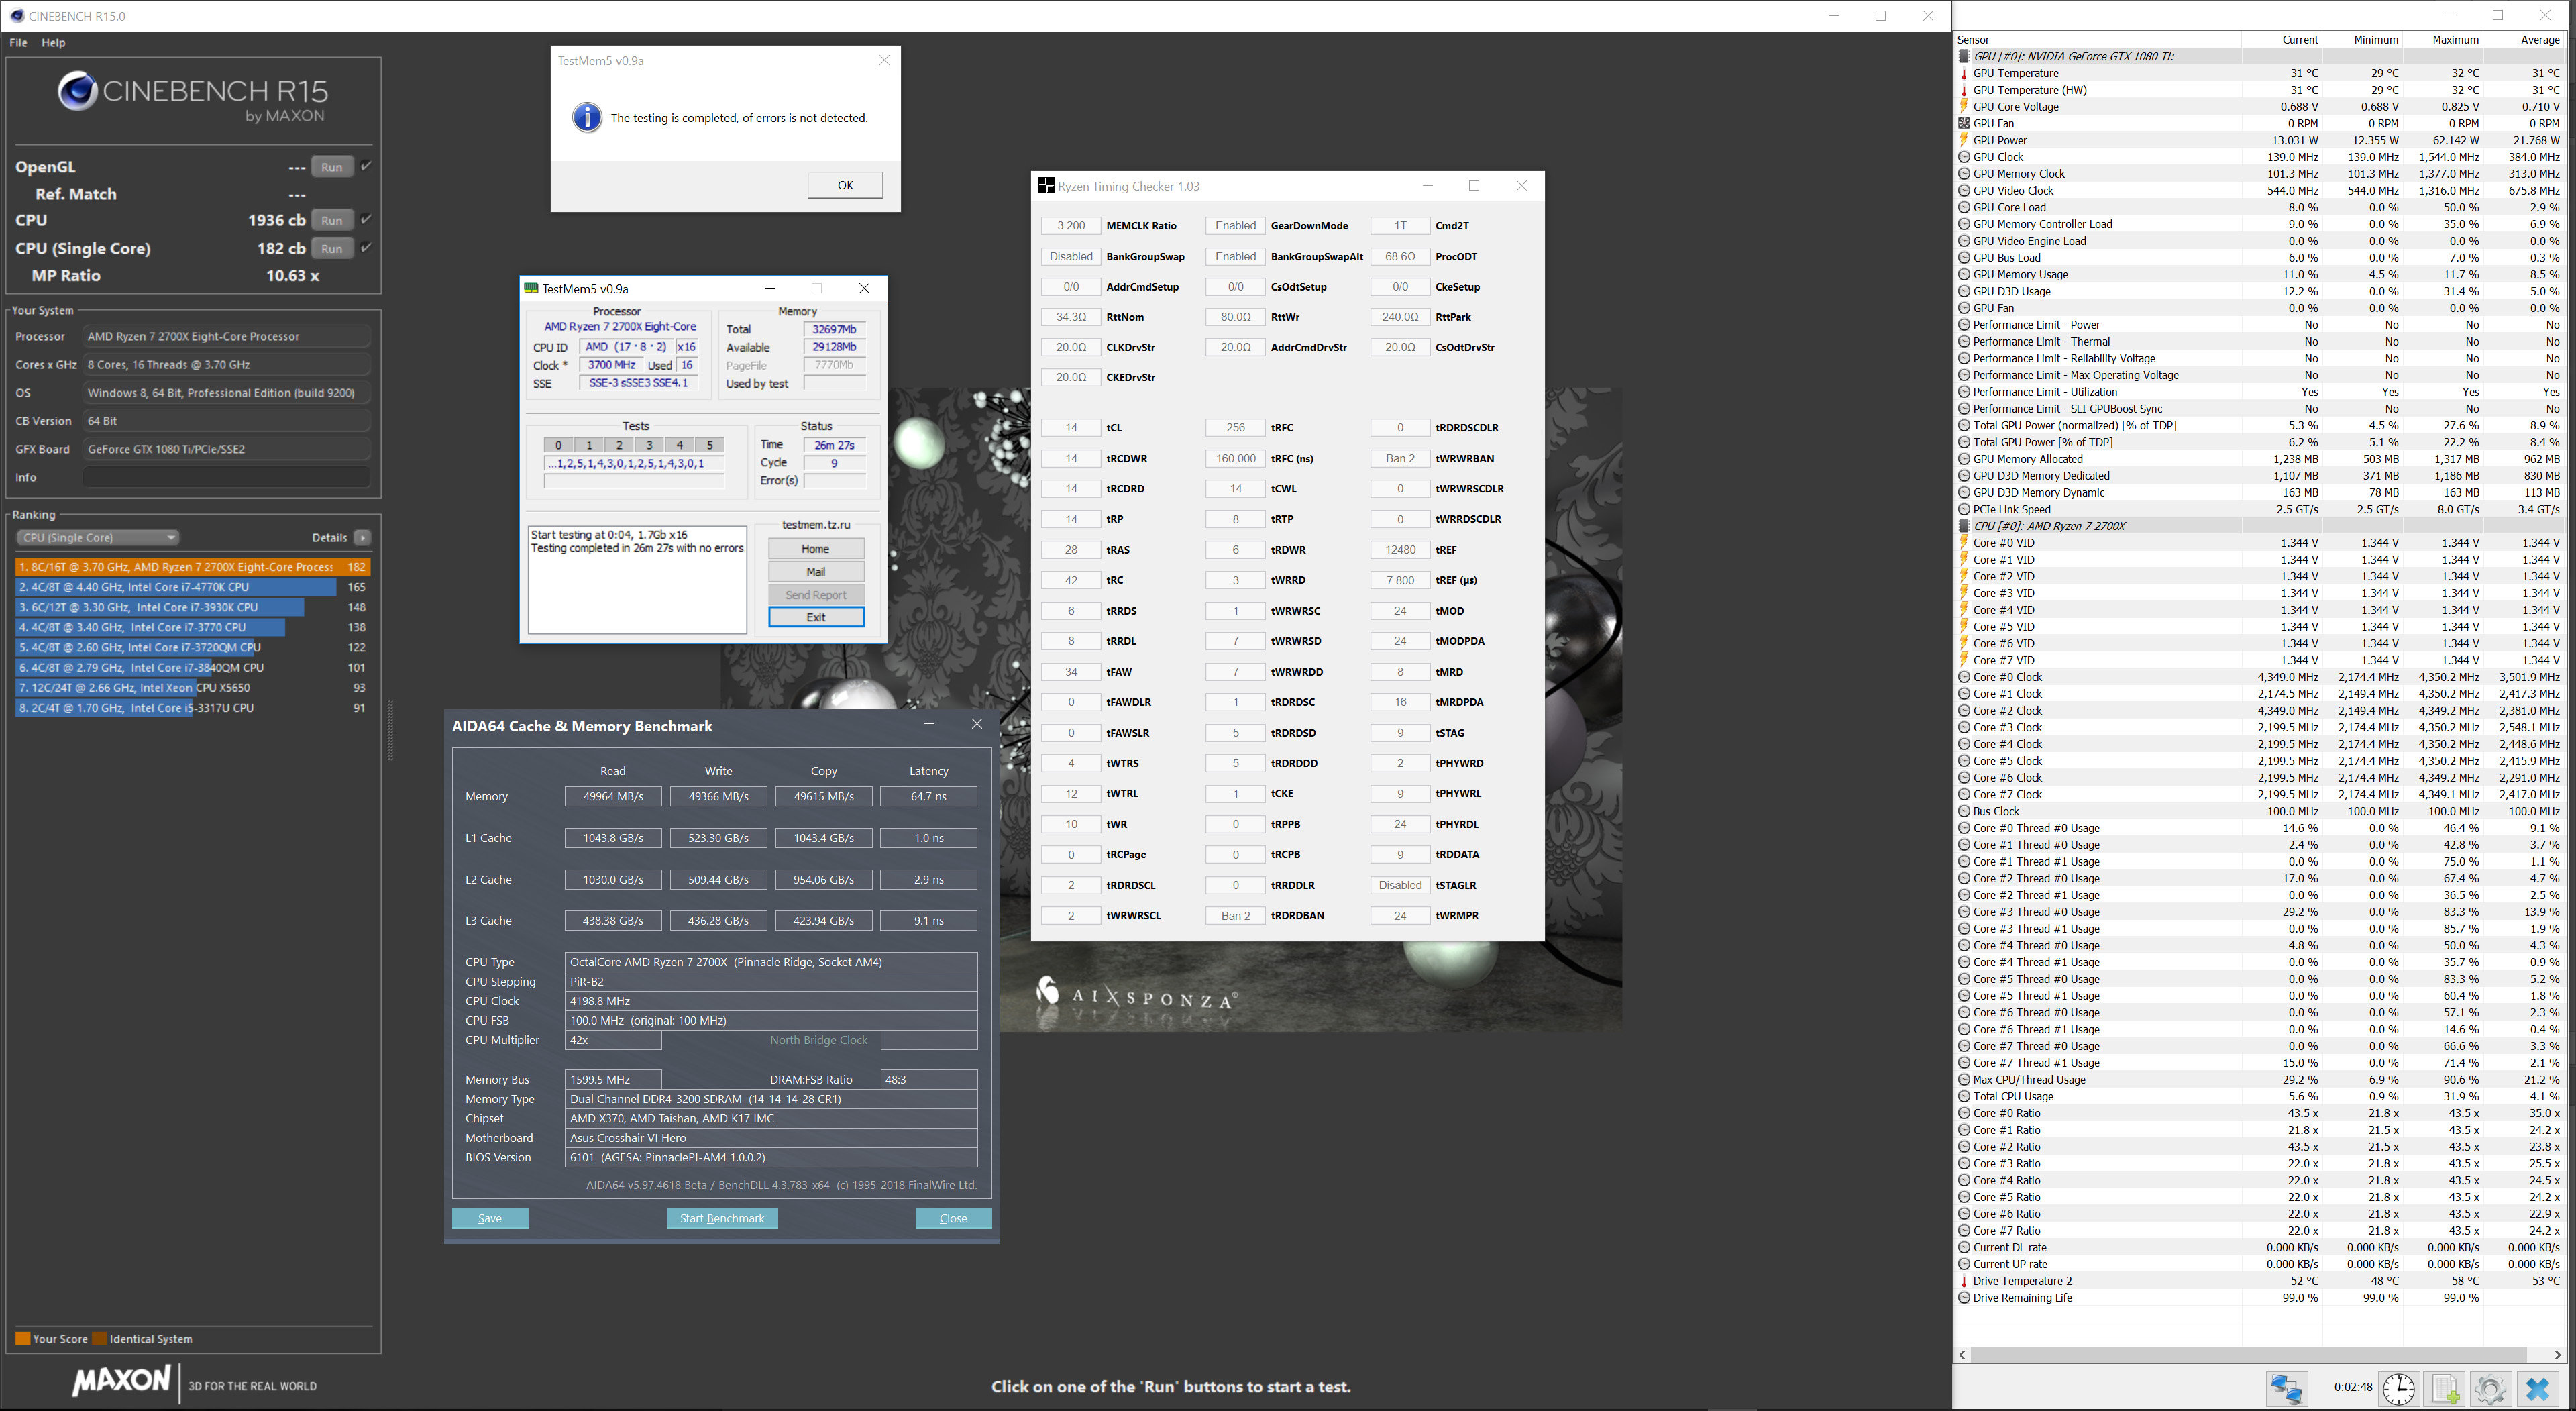Click OK in TestMem5 completion dialog
Viewport: 2576px width, 1411px height.
845,185
